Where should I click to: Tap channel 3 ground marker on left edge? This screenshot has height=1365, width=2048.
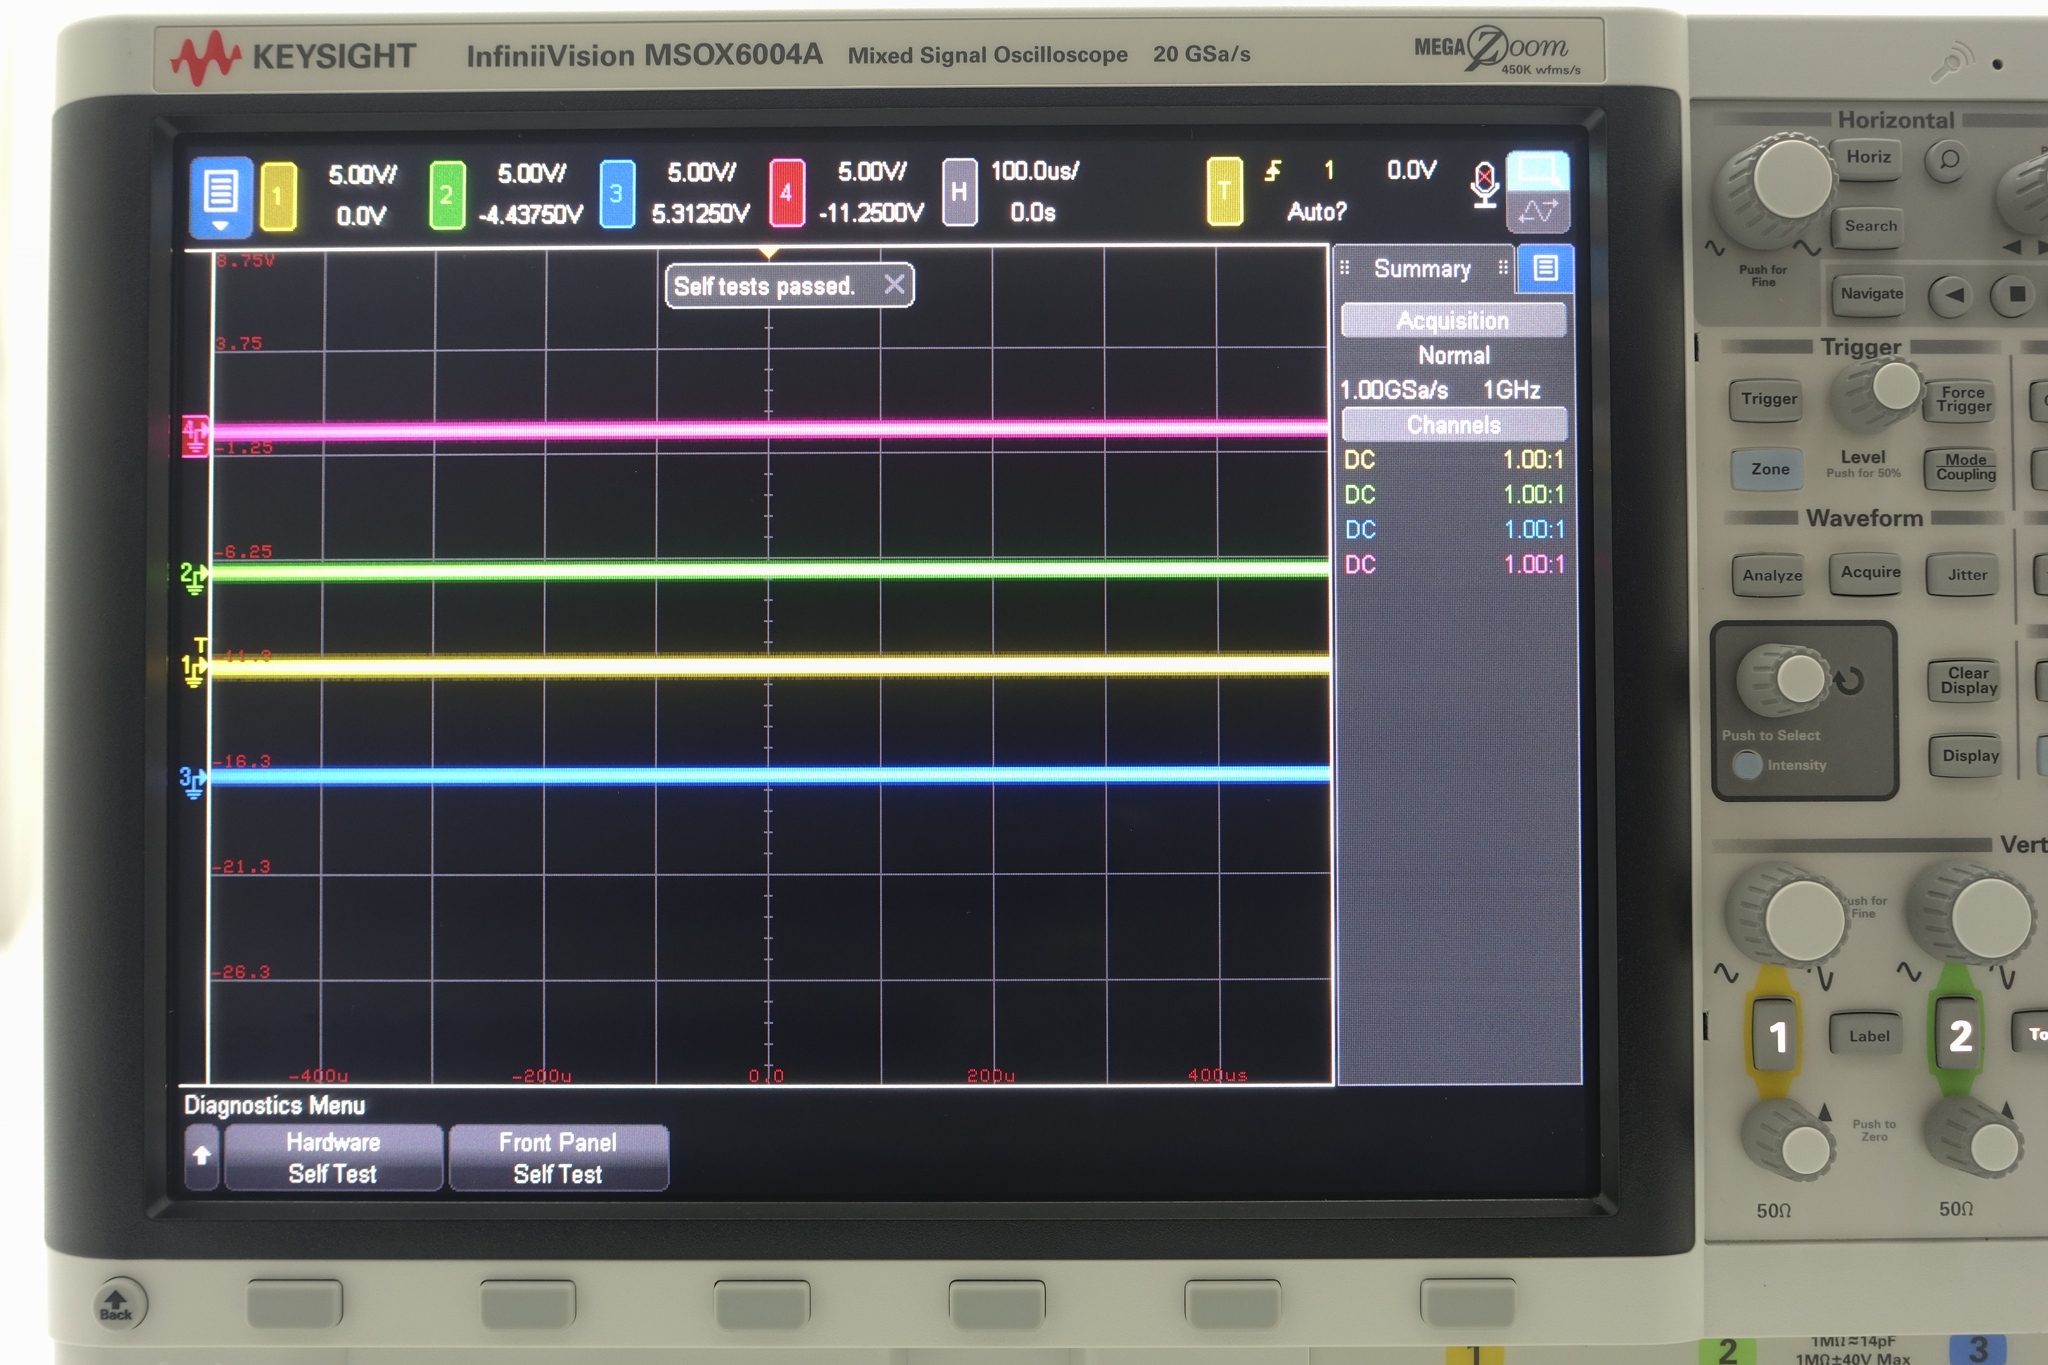[x=192, y=781]
